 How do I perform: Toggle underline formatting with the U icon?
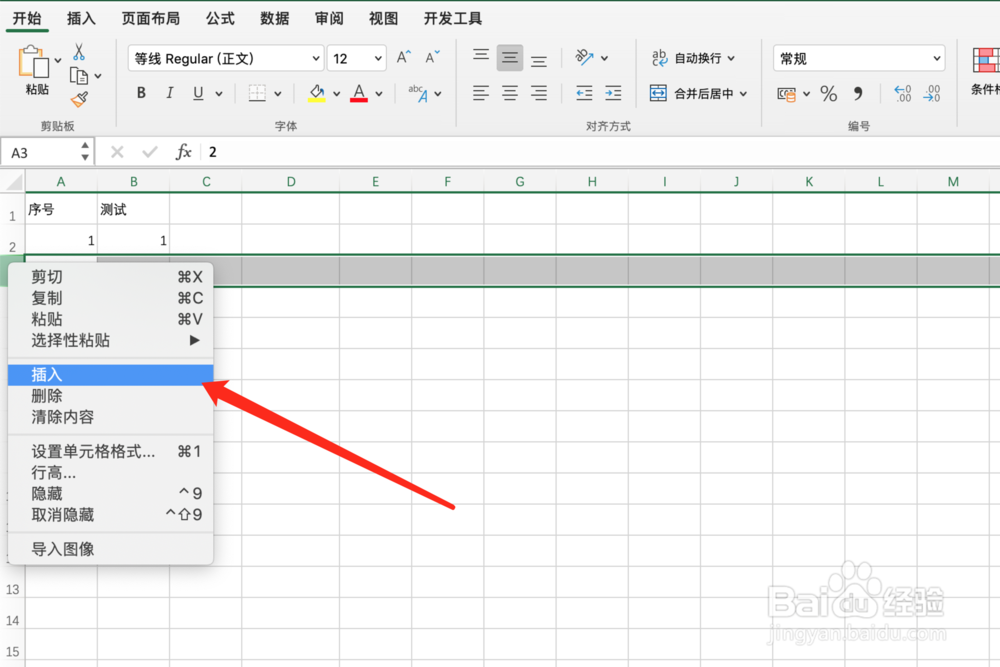(196, 92)
